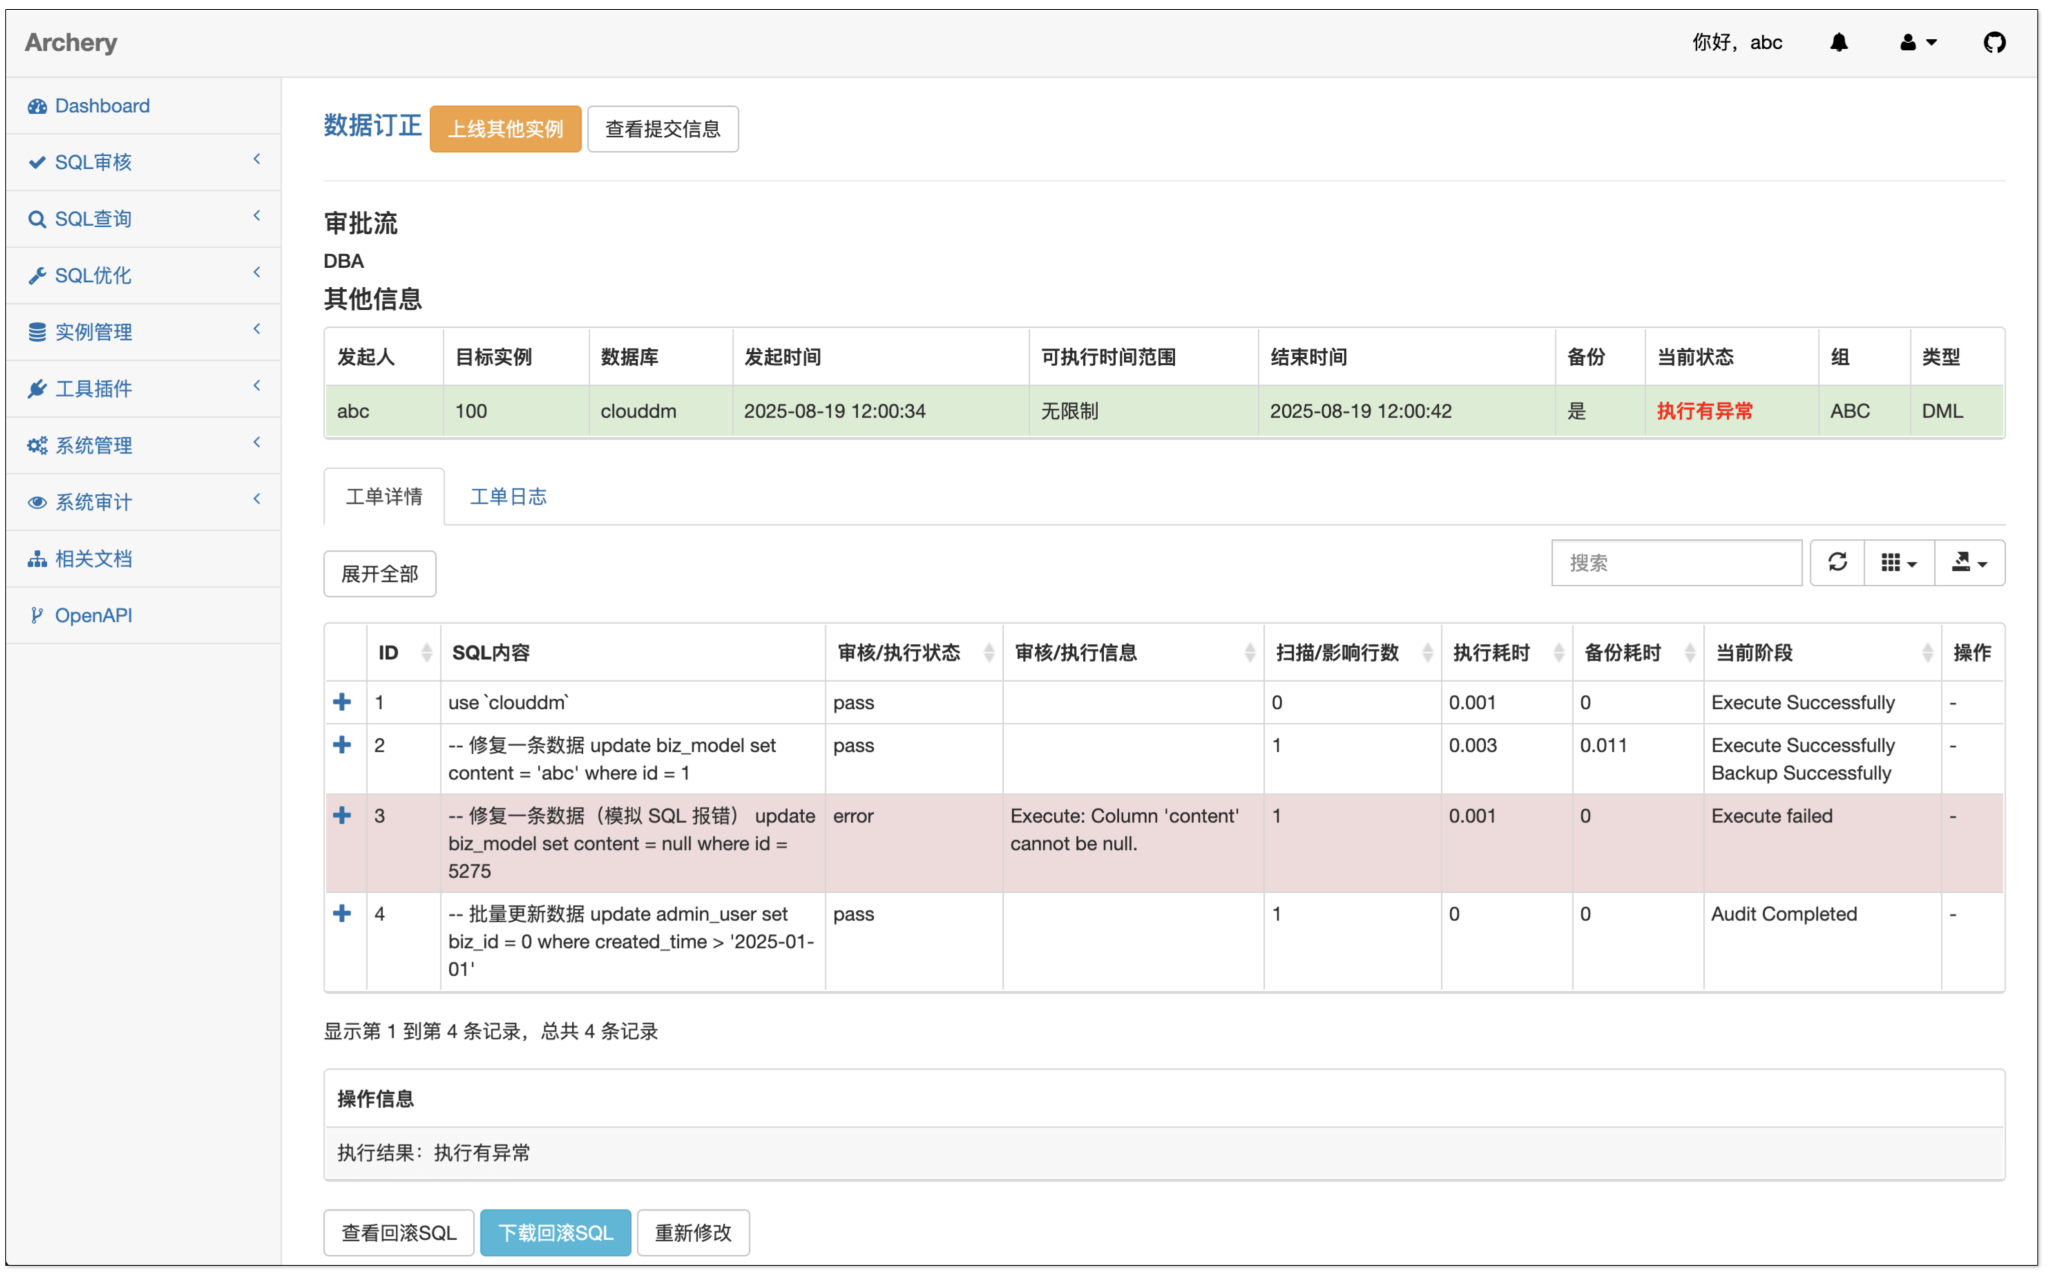The image size is (2048, 1274).
Task: Select the 工单详情 tab
Action: click(384, 497)
